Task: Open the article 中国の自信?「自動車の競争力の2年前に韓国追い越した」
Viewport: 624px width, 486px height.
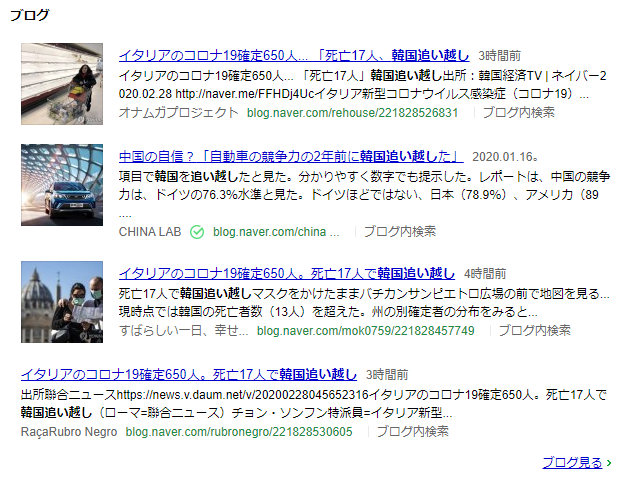Action: click(291, 156)
